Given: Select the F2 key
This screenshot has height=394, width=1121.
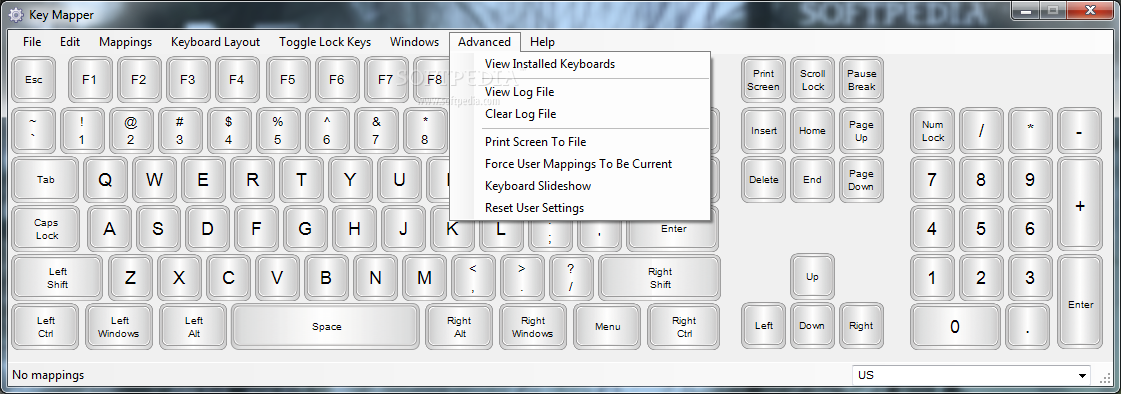Looking at the screenshot, I should click(139, 80).
